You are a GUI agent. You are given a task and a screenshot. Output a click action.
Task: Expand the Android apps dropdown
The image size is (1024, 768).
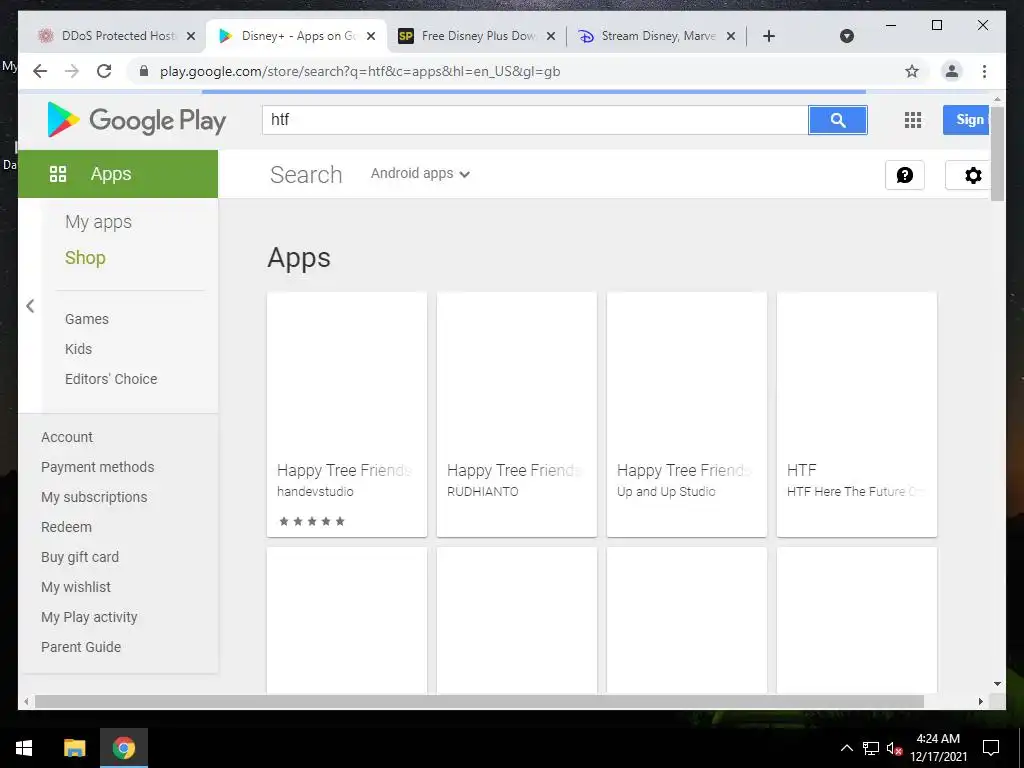tap(420, 174)
